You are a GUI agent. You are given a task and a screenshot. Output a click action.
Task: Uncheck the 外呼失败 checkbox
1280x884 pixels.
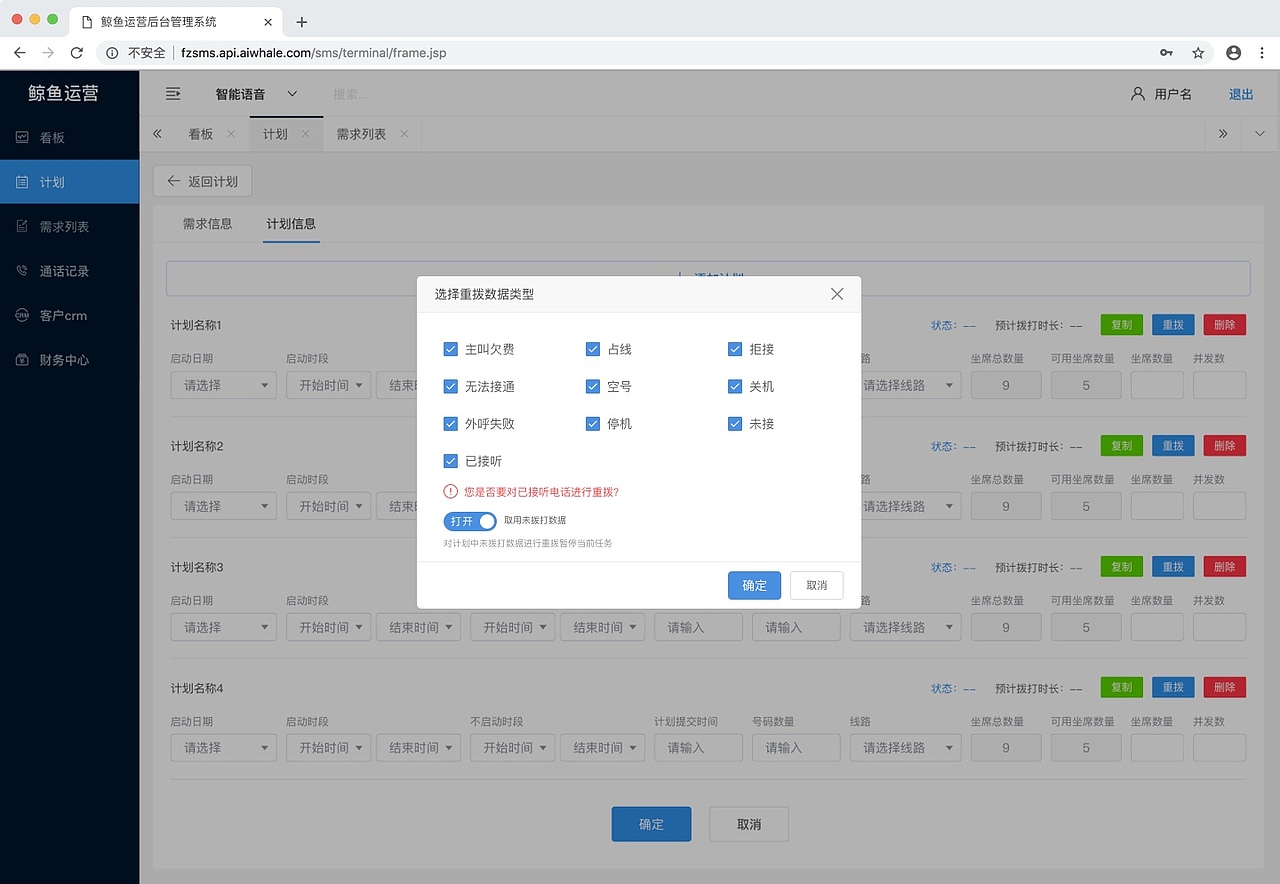point(450,423)
